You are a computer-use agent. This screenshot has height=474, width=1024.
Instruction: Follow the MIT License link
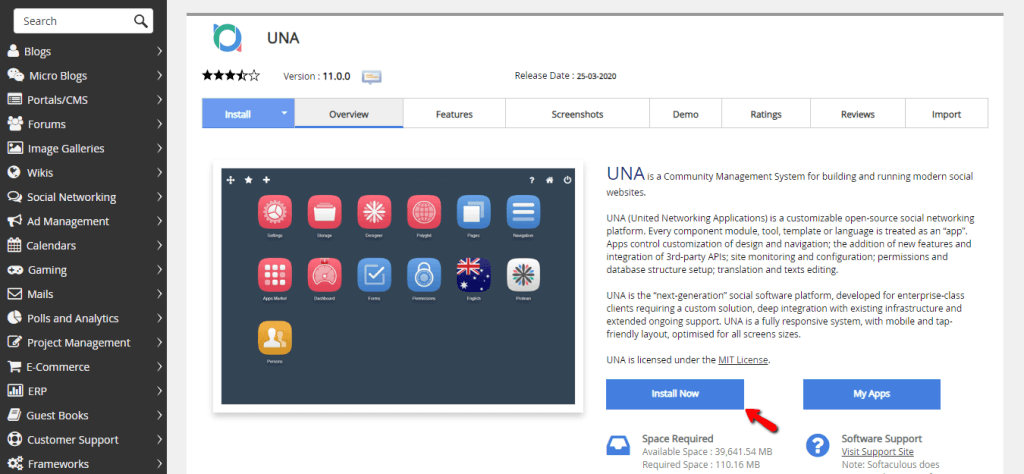(743, 360)
